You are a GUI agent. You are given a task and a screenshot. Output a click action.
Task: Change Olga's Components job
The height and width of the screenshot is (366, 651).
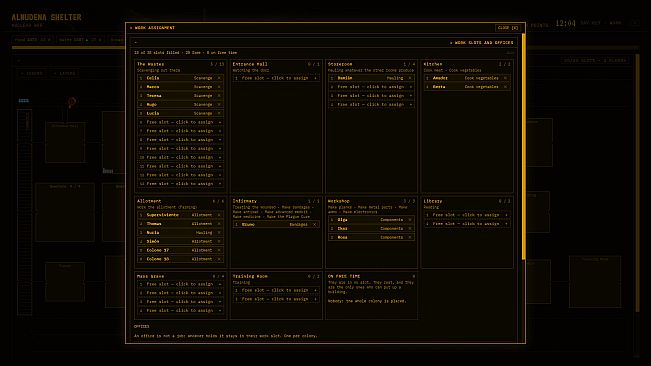point(392,220)
